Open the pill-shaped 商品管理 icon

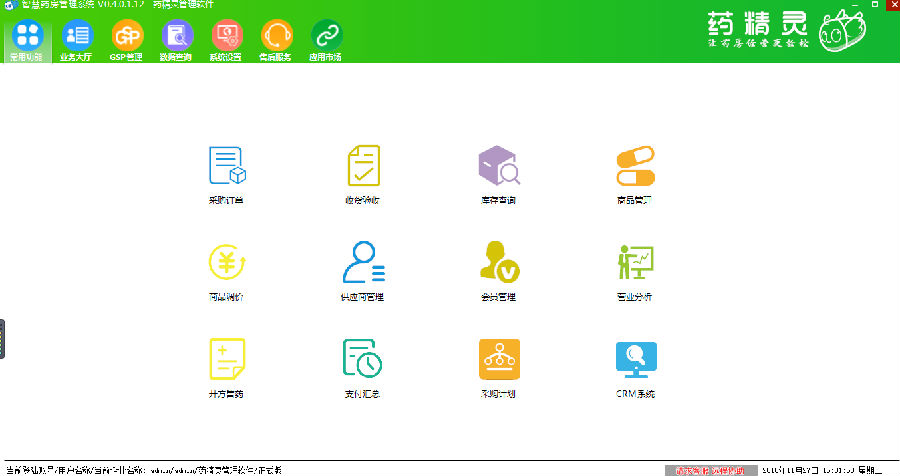(634, 166)
